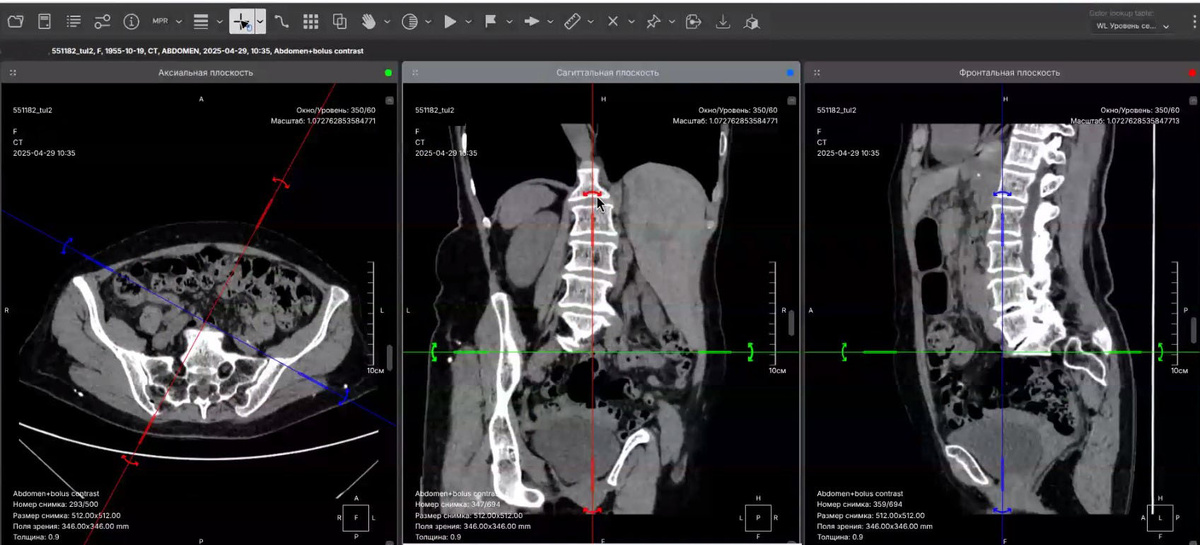Click the grip icon of axial panel

(x=14, y=73)
